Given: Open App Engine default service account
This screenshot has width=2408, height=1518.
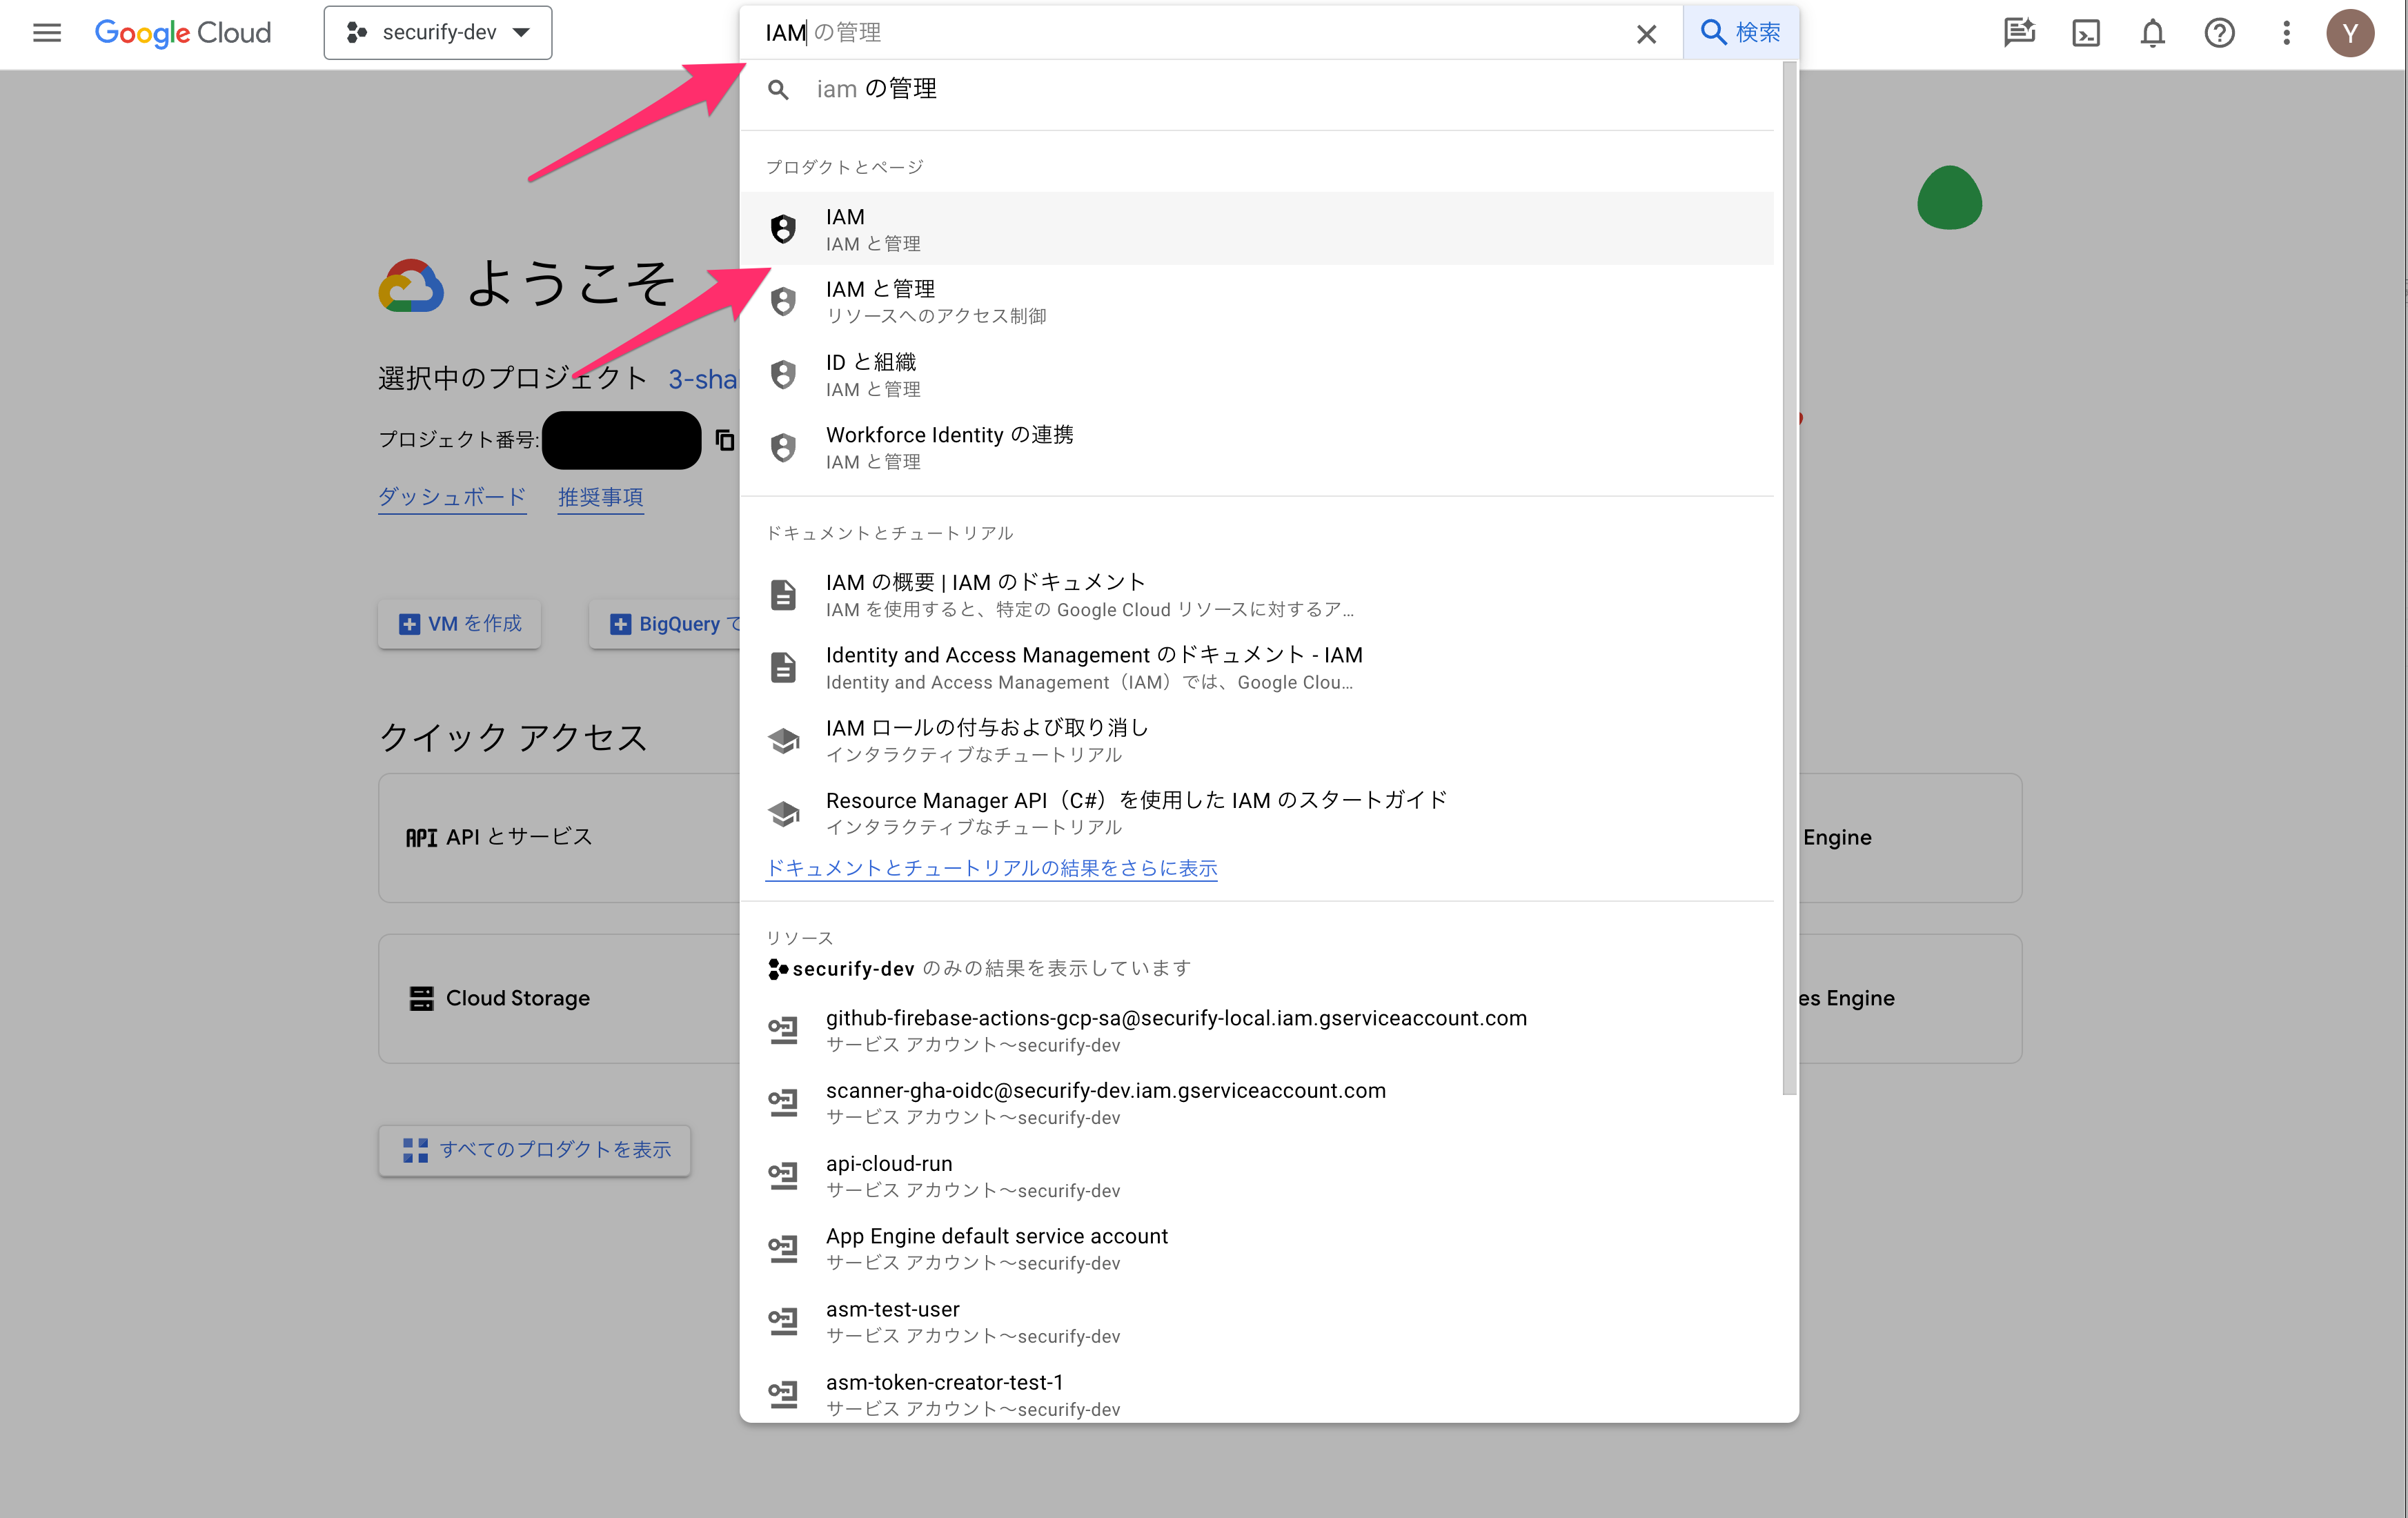Looking at the screenshot, I should 1257,1249.
